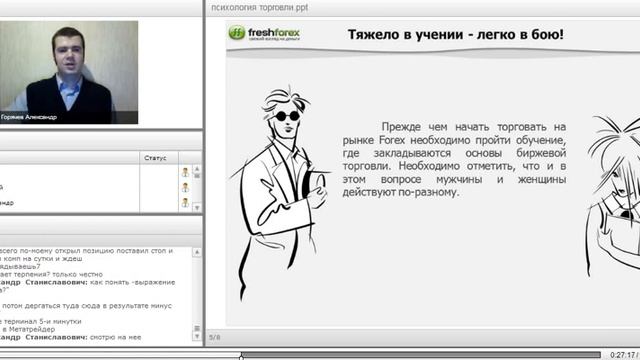The image size is (640, 360).
Task: Click the chat message 'смотрю на нее'
Action: tap(115, 337)
